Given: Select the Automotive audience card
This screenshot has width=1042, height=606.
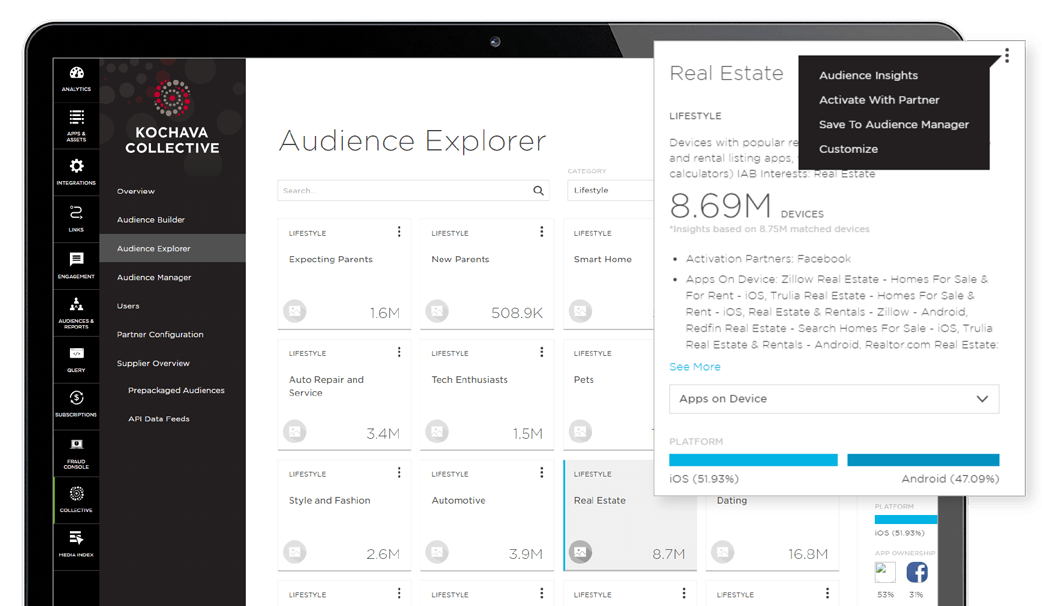Looking at the screenshot, I should 487,515.
